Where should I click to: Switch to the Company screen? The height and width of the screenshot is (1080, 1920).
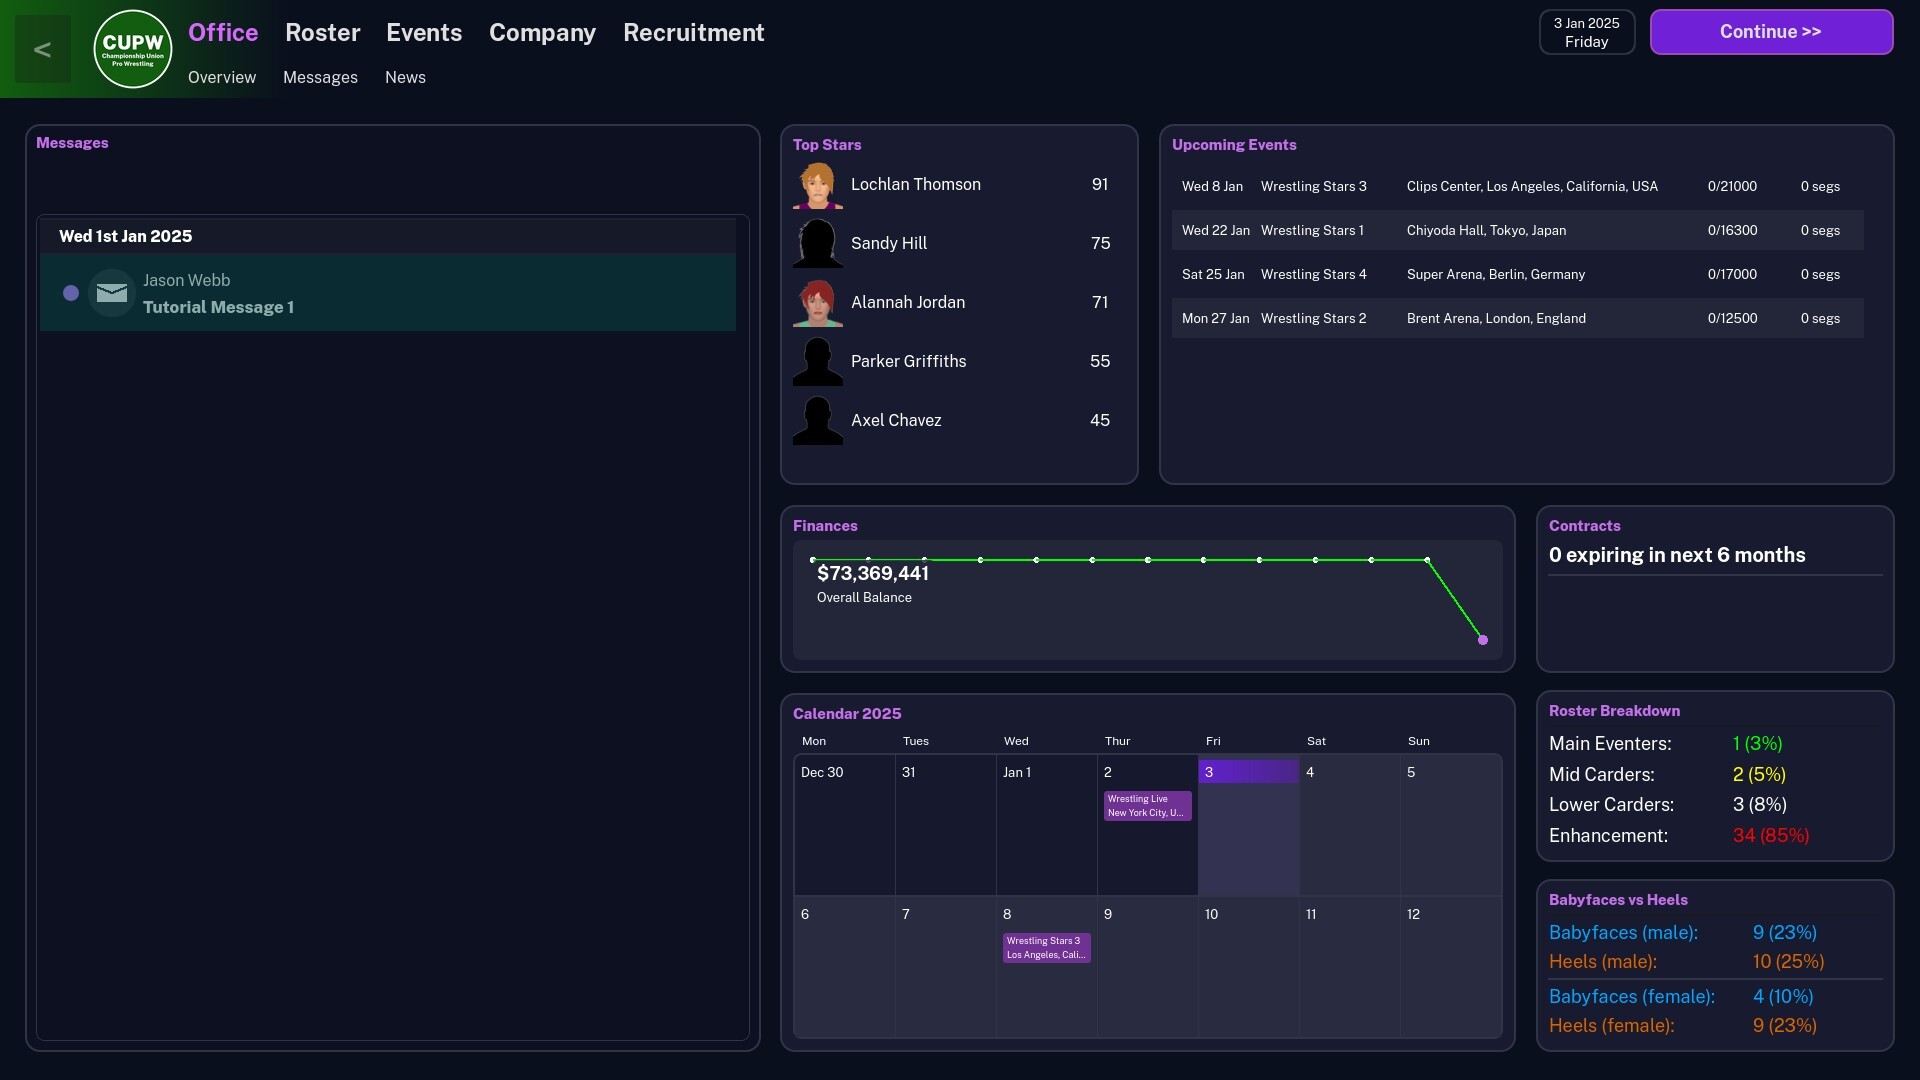(x=541, y=32)
